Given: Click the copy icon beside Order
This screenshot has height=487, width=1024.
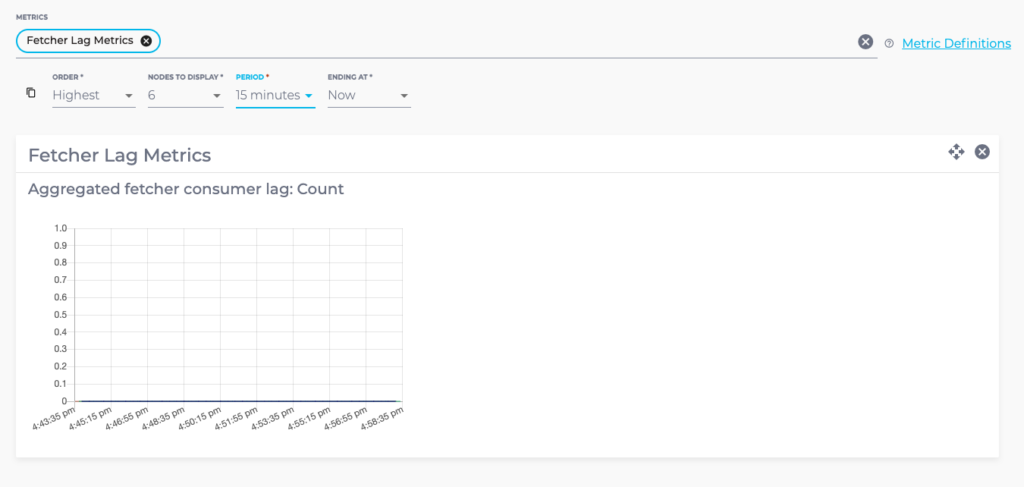Looking at the screenshot, I should pyautogui.click(x=31, y=93).
